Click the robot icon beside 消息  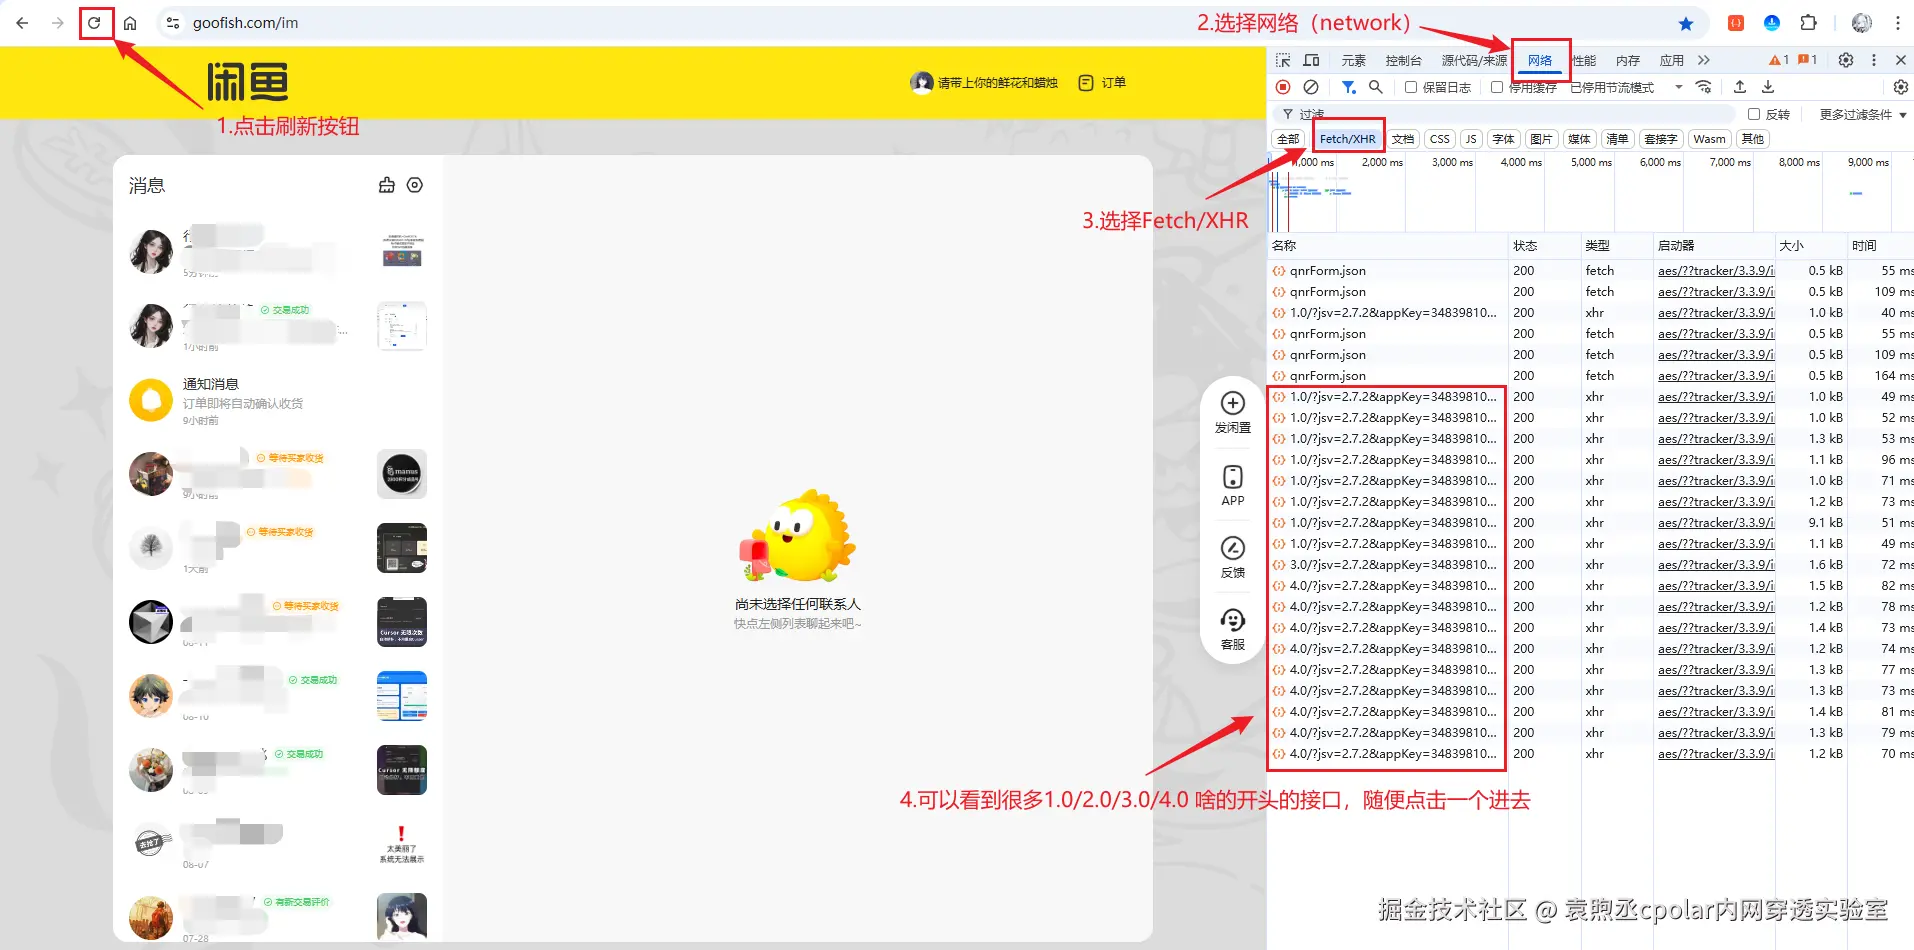point(387,185)
